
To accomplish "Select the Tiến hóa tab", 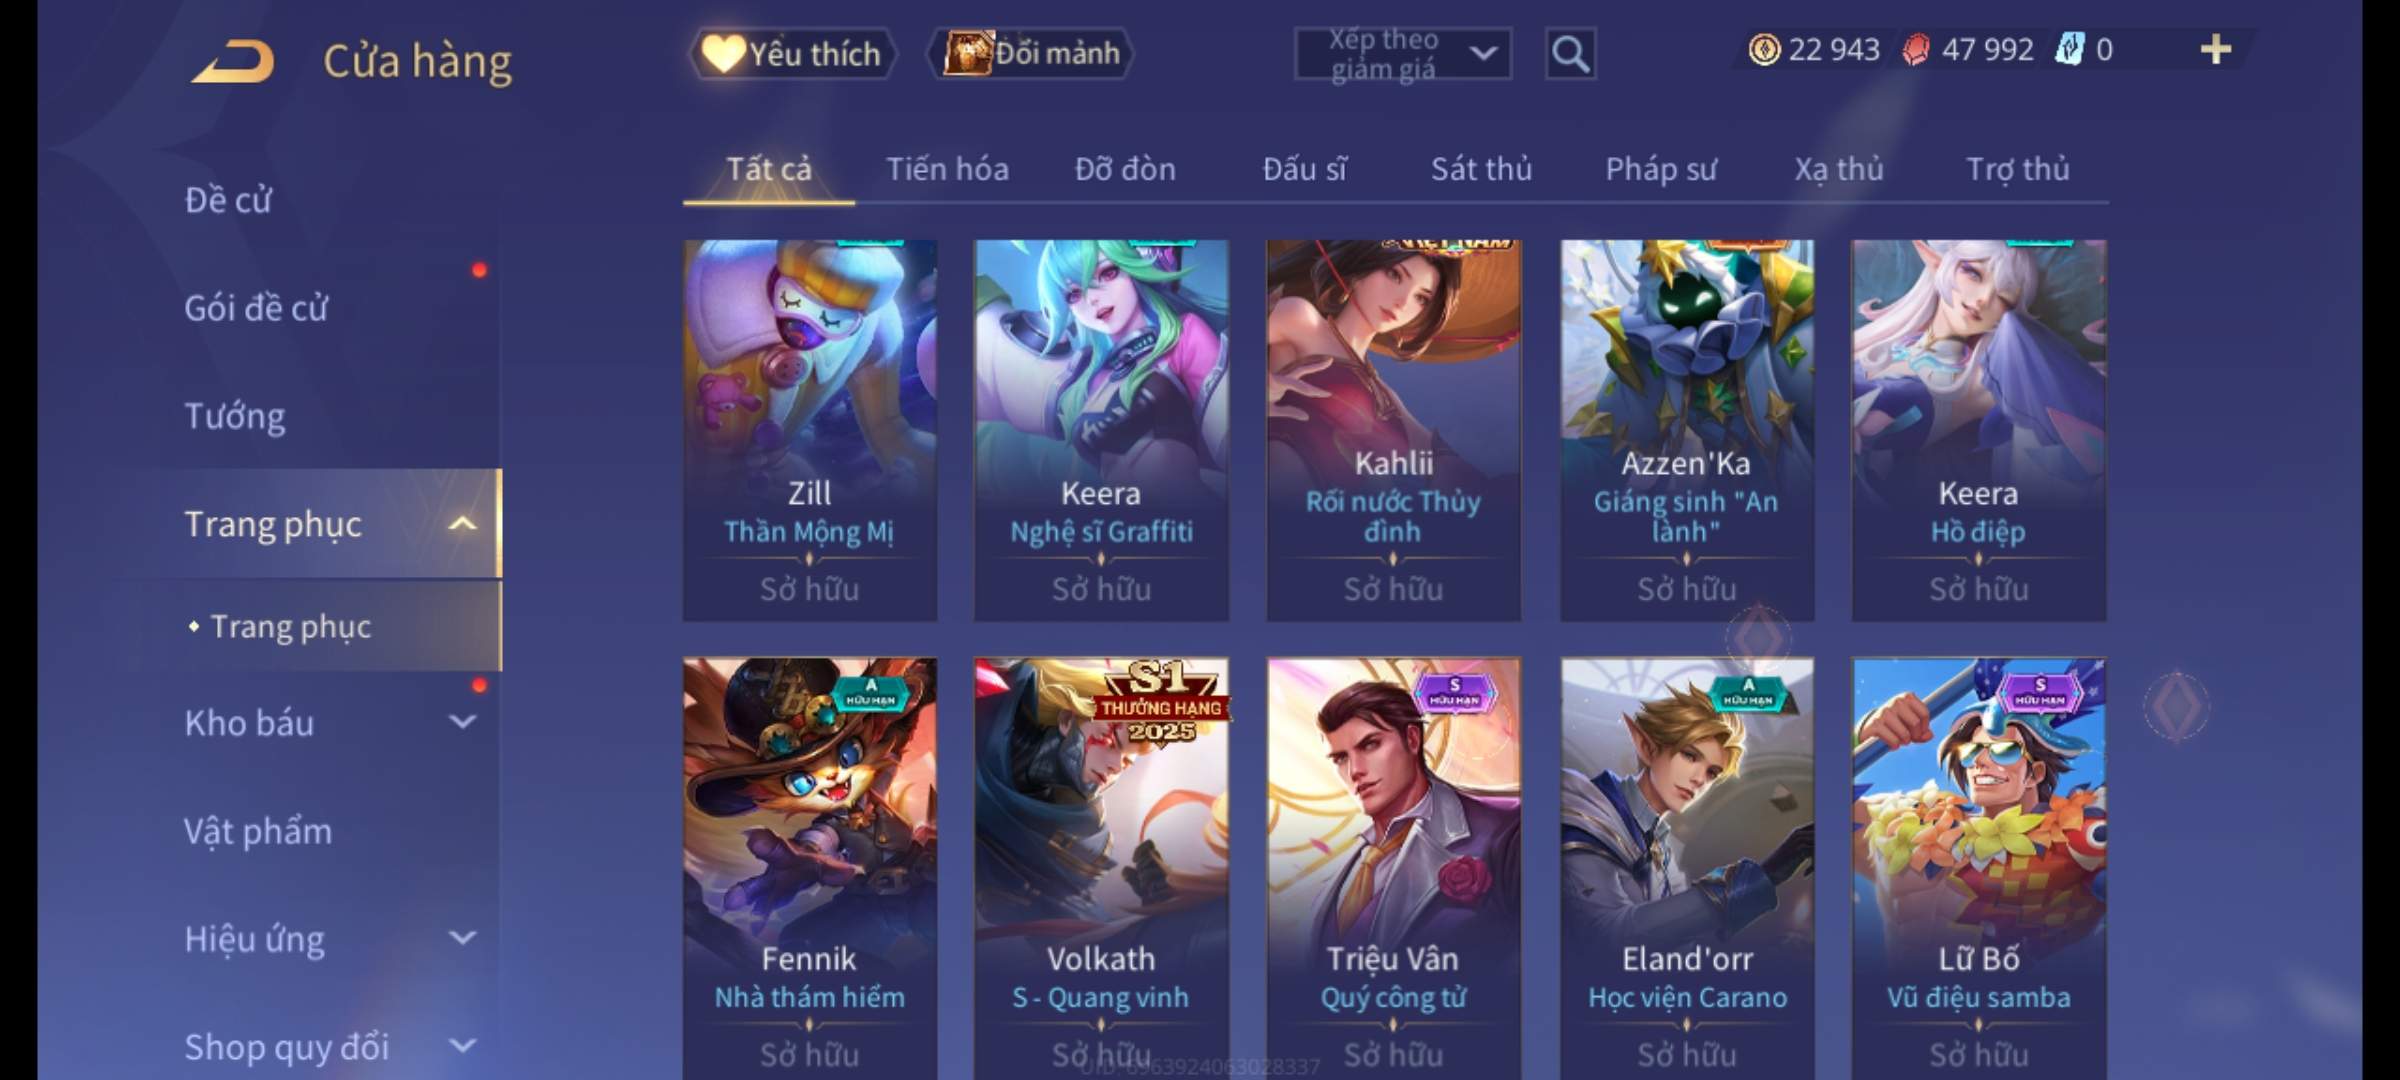I will click(x=947, y=169).
